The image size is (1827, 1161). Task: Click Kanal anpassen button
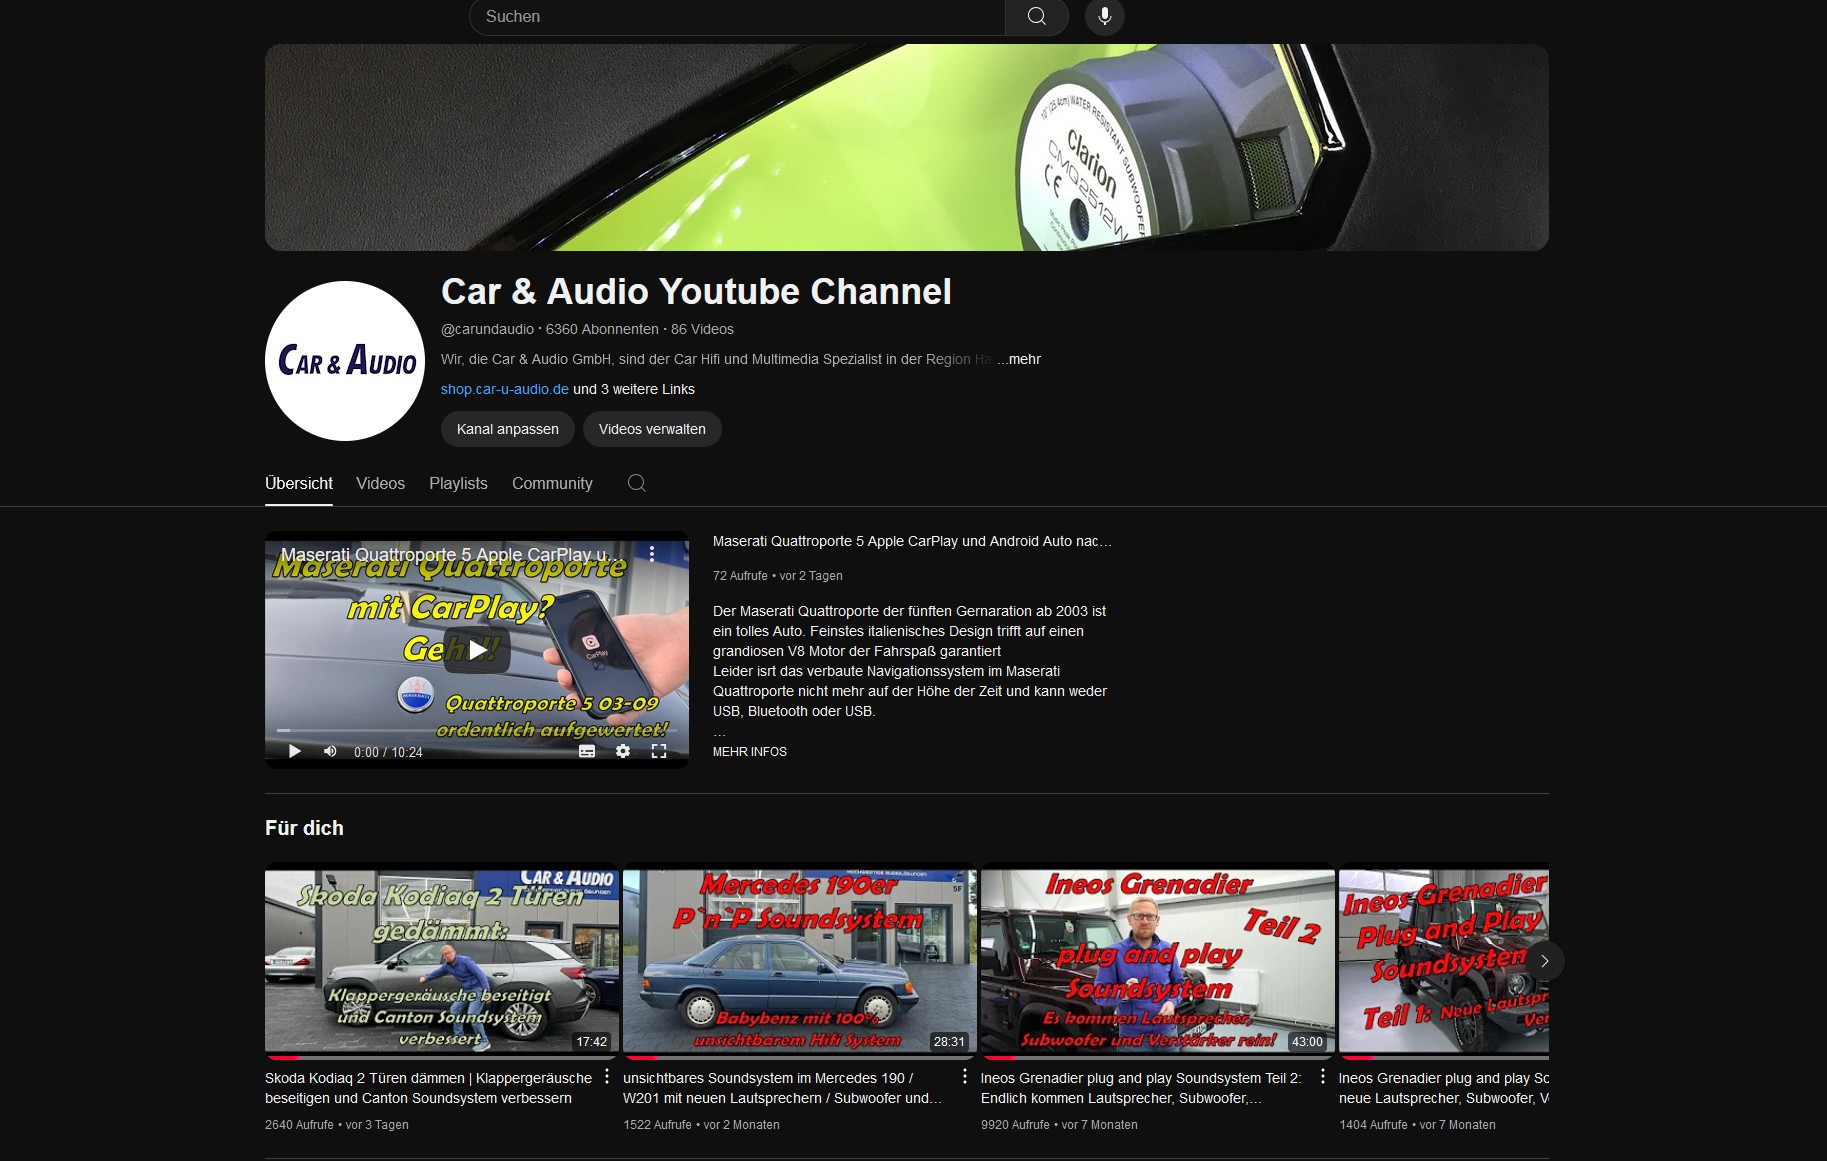point(507,429)
